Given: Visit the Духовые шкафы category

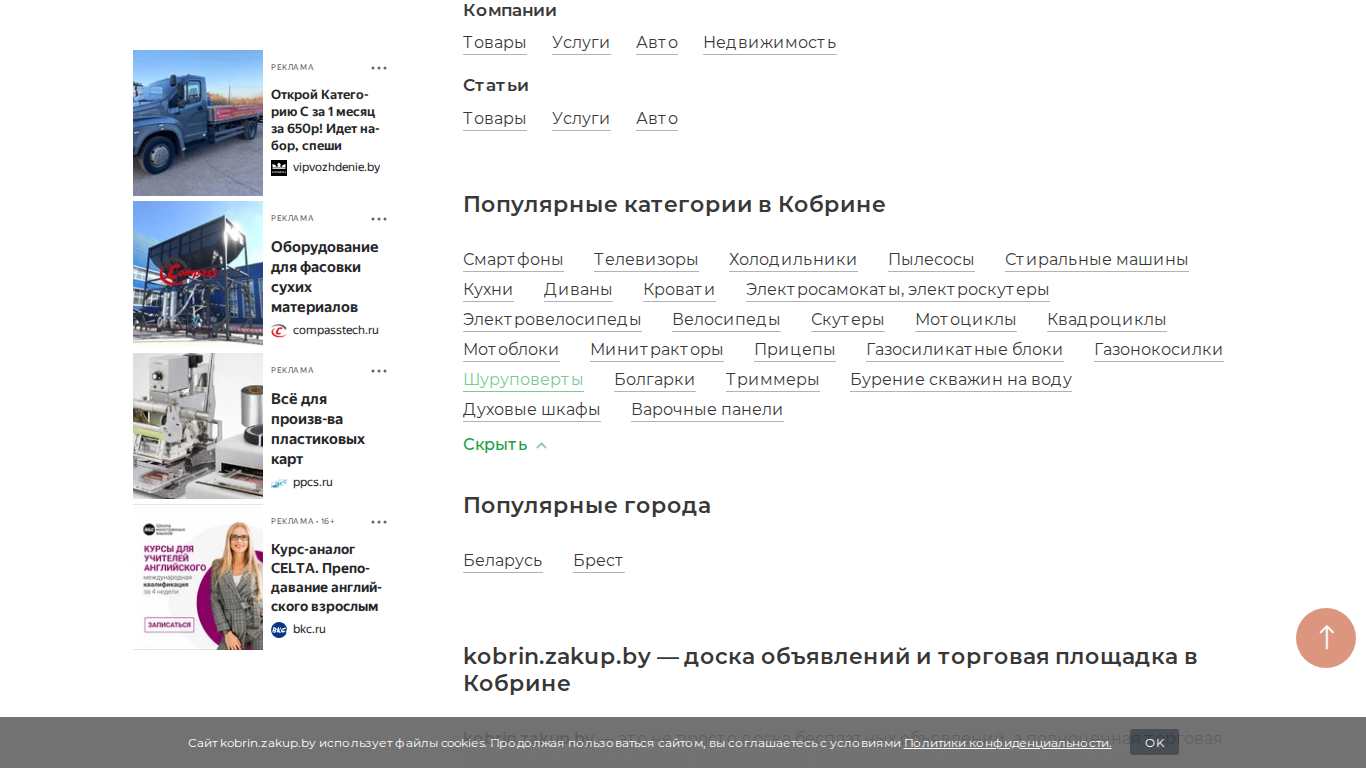Looking at the screenshot, I should pos(532,410).
